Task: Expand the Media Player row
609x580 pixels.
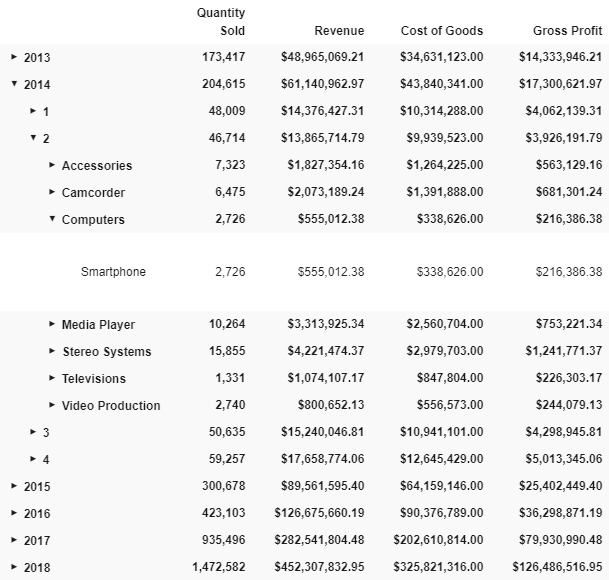Action: 52,324
